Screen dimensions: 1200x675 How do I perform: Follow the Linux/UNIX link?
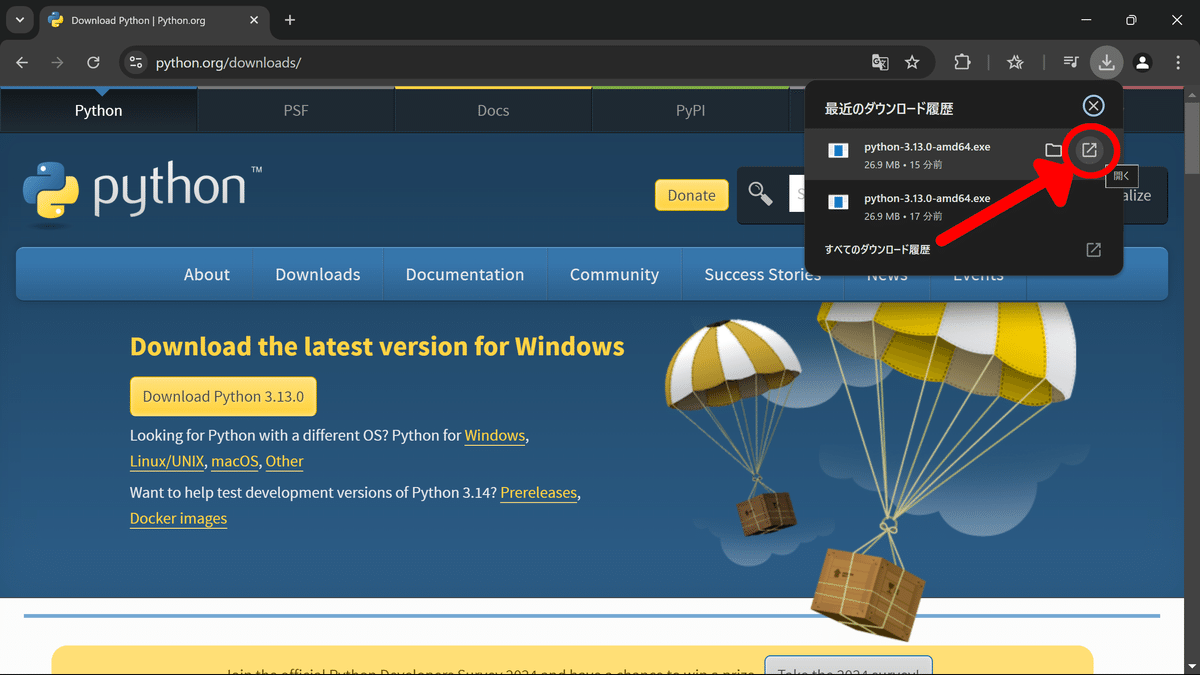168,462
